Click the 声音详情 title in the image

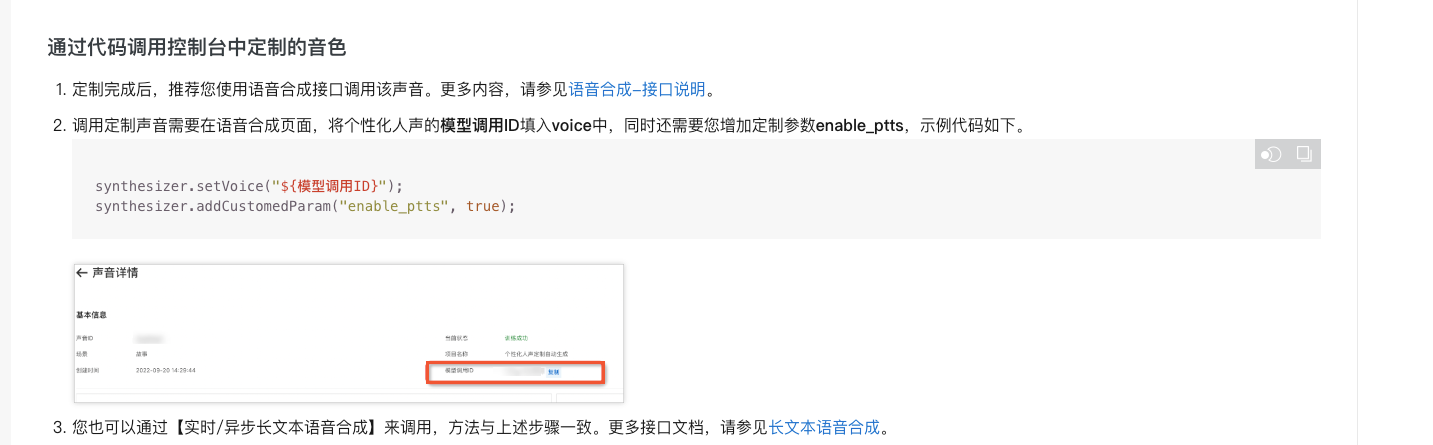[115, 272]
